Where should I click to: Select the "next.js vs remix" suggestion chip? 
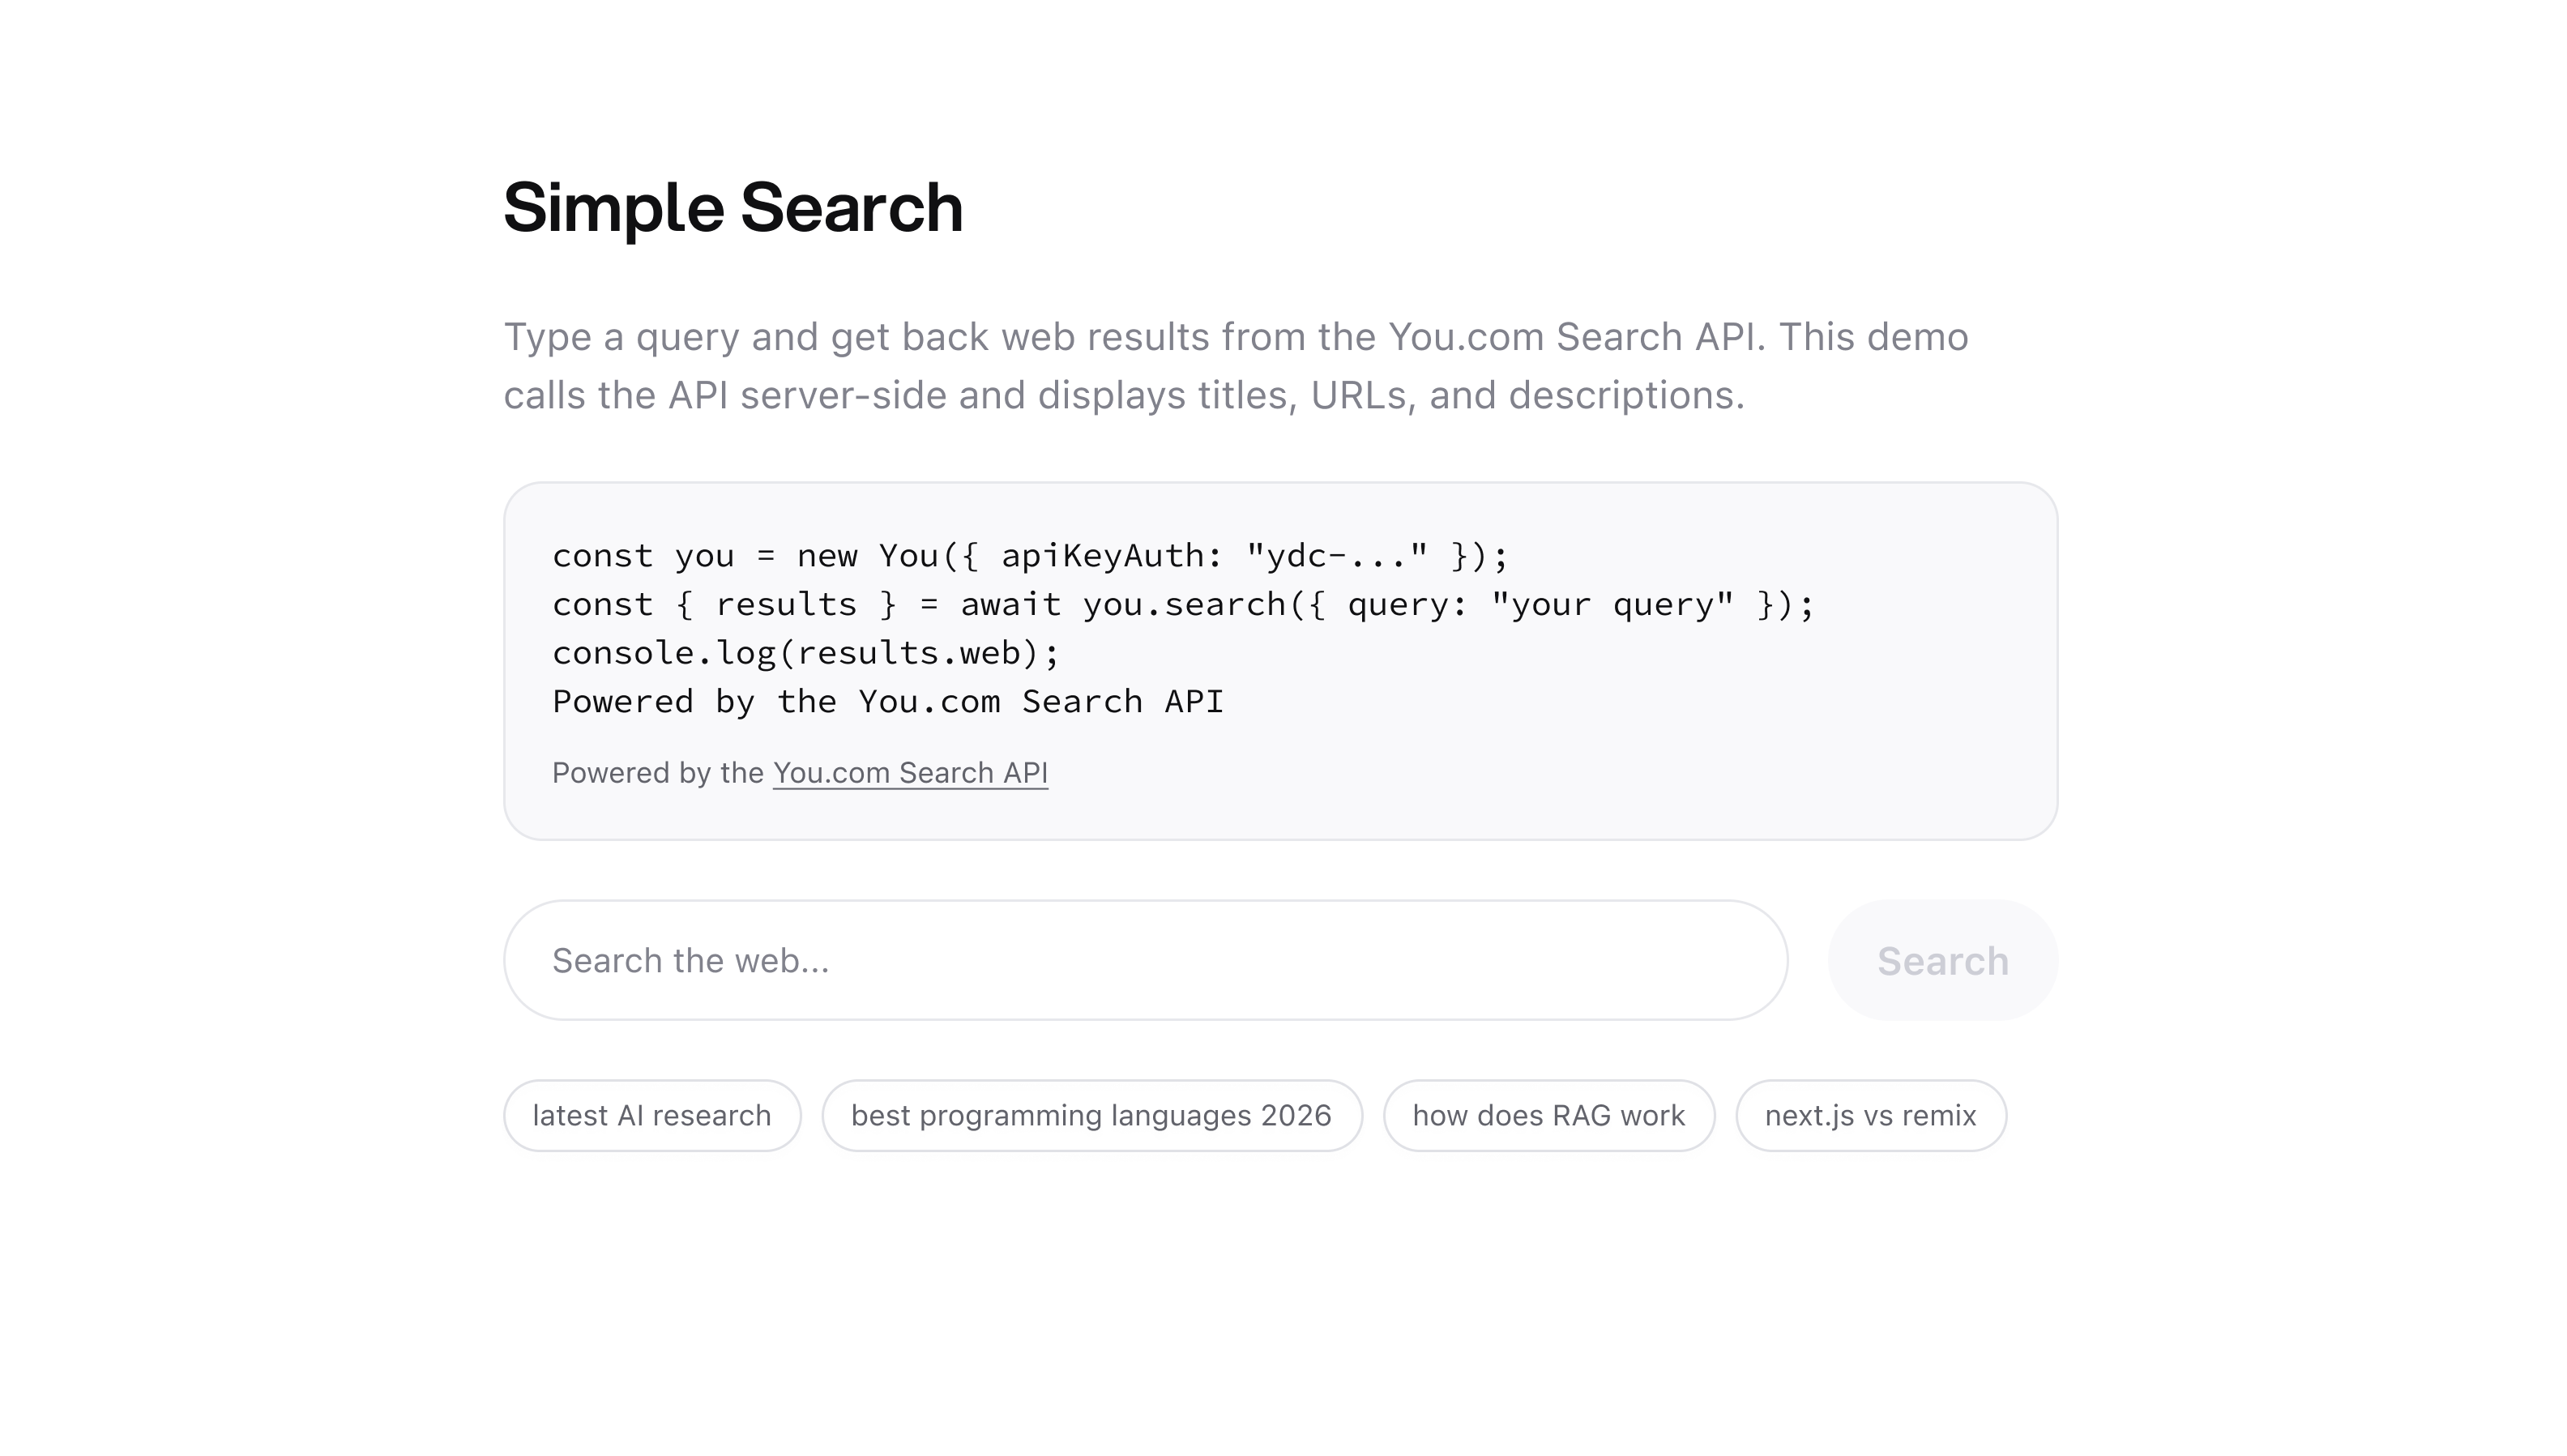coord(1870,1115)
